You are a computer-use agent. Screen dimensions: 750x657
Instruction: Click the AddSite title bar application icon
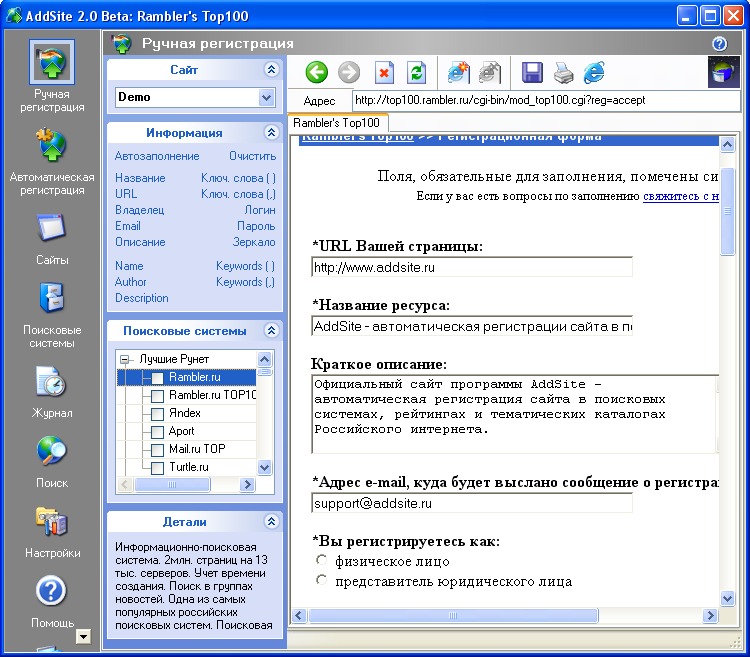[14, 16]
